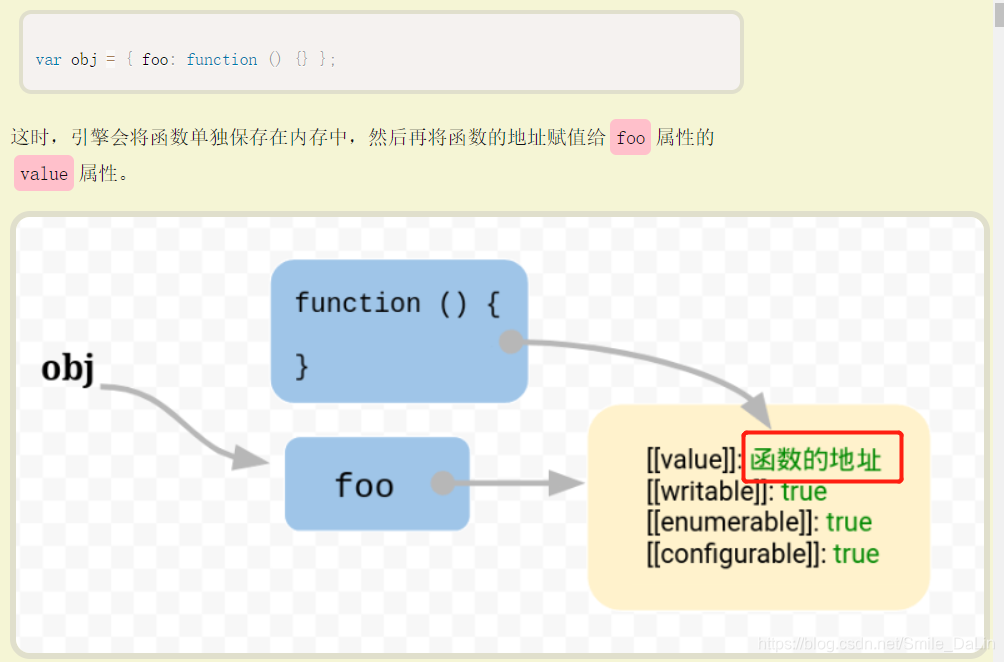Open the memory diagram image

pos(500,435)
